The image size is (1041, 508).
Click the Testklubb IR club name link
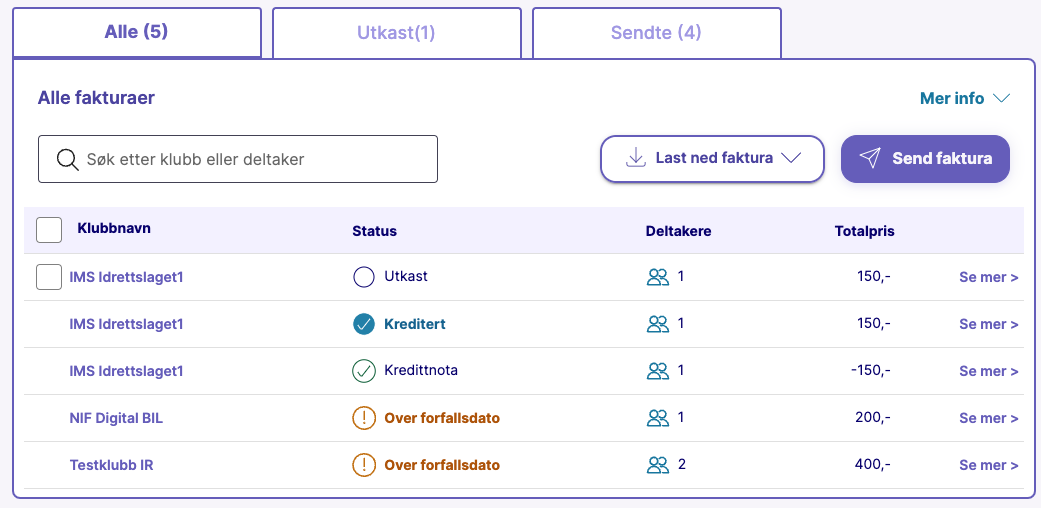click(x=112, y=465)
